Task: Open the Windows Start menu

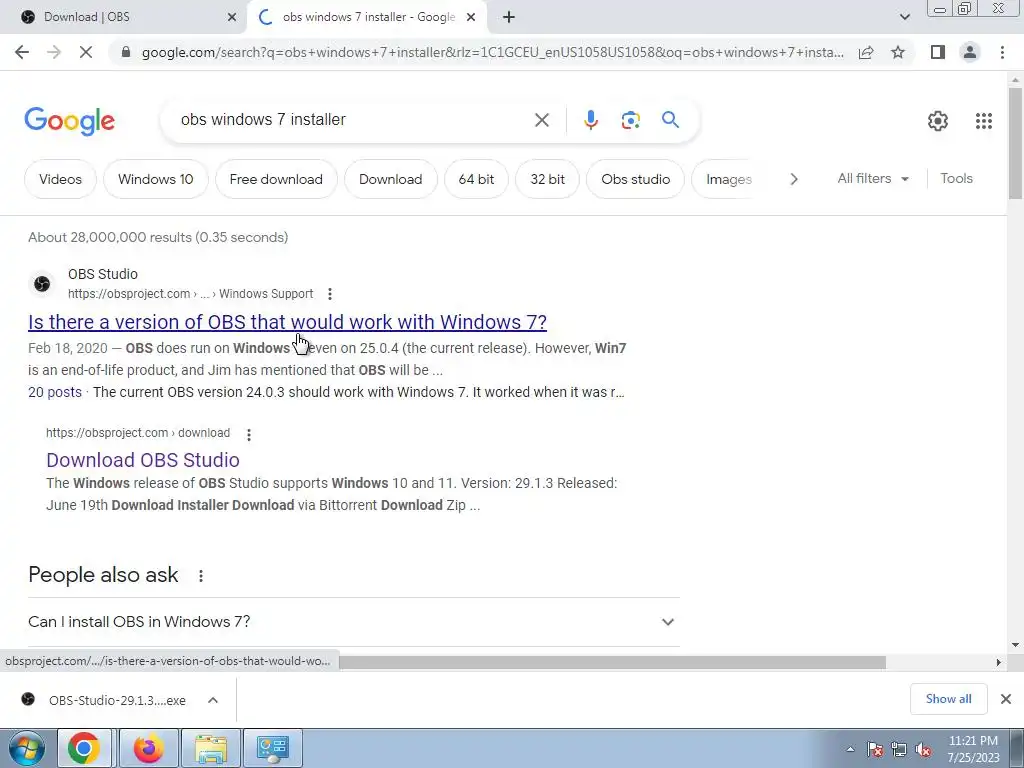Action: (26, 748)
